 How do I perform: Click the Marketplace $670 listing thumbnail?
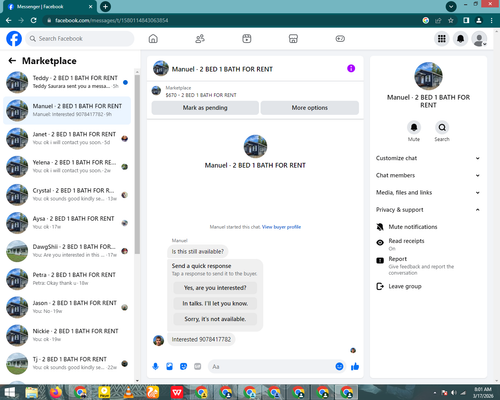[x=156, y=90]
